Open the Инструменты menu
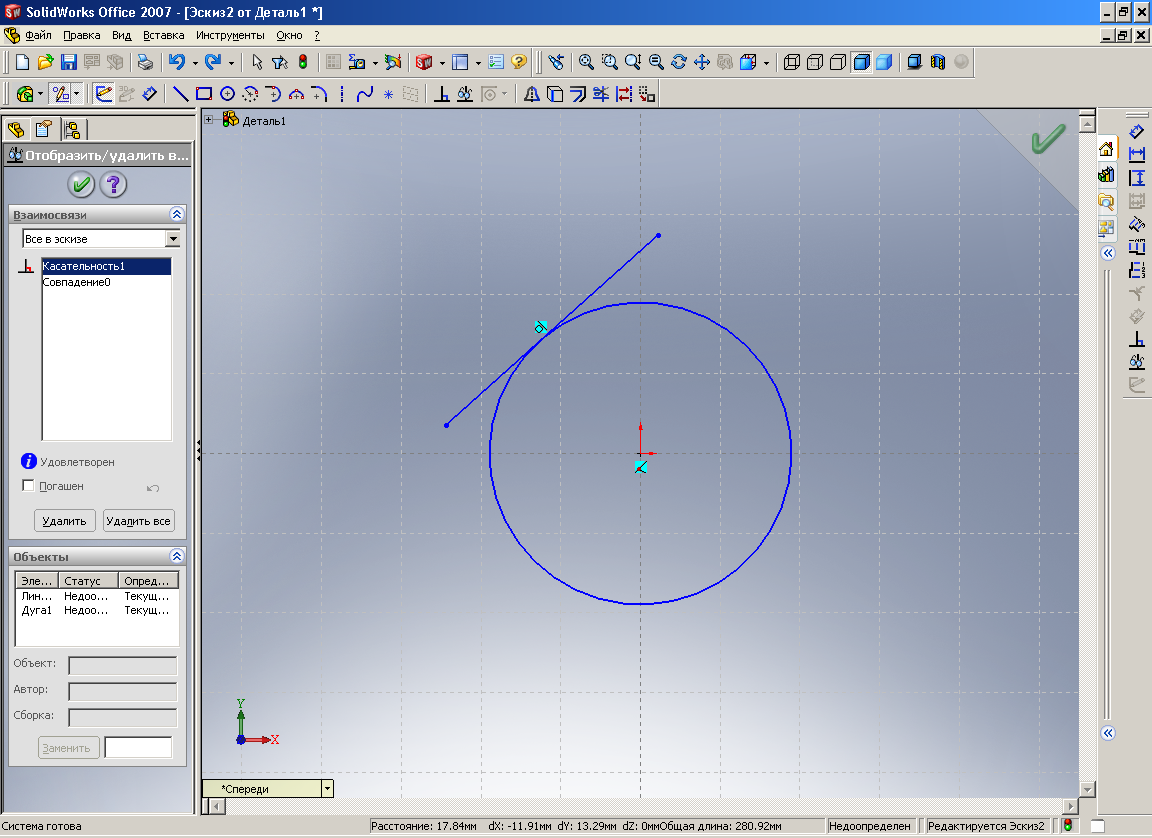 [x=229, y=35]
